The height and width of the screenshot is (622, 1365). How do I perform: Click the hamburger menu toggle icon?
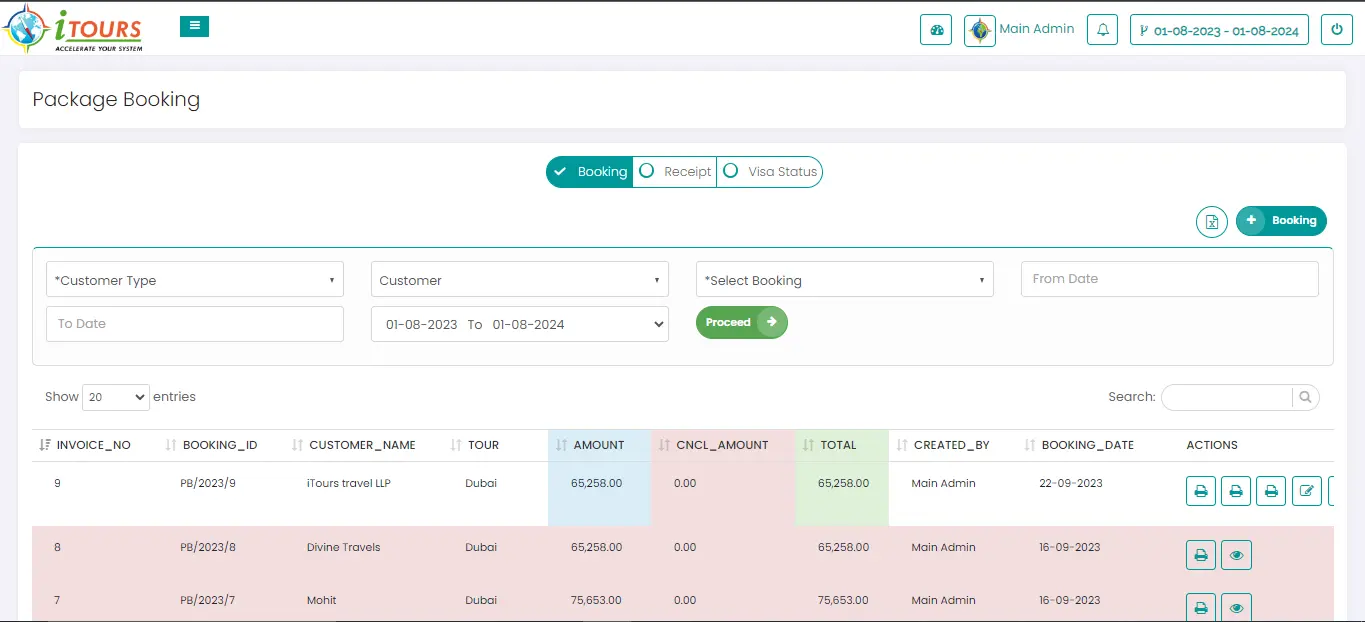click(x=194, y=27)
